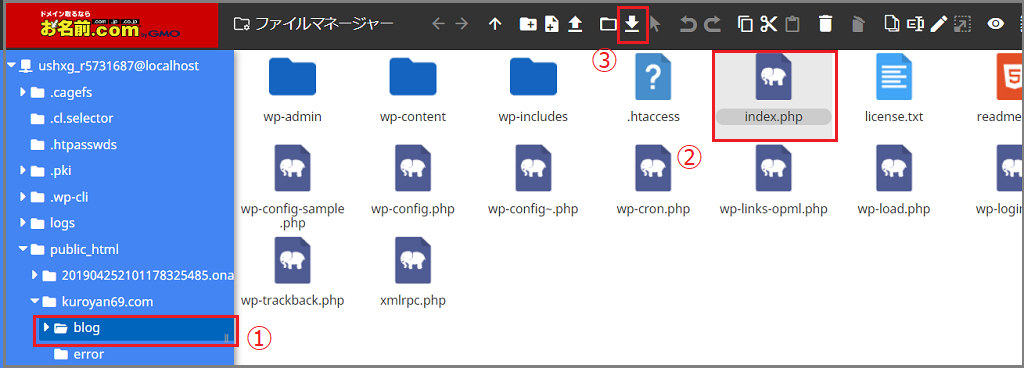Click the resize image icon
1024x368 pixels.
pyautogui.click(x=962, y=24)
